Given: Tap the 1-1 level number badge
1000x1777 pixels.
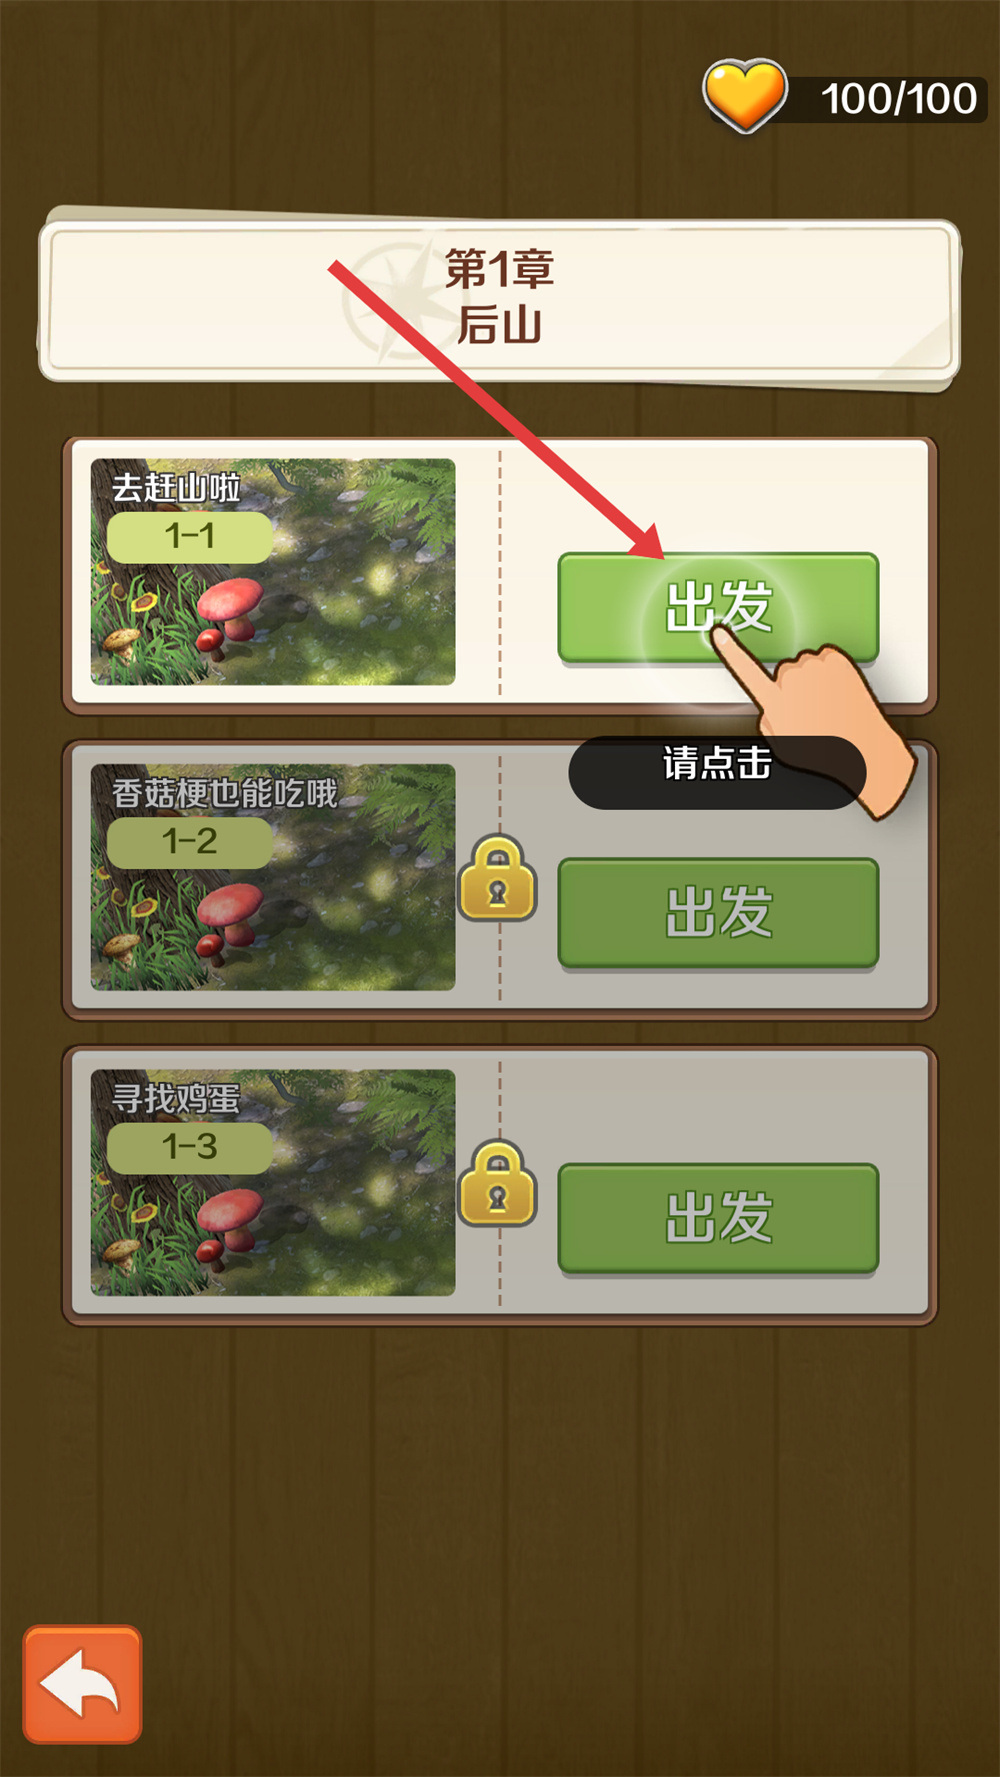Looking at the screenshot, I should pyautogui.click(x=190, y=537).
